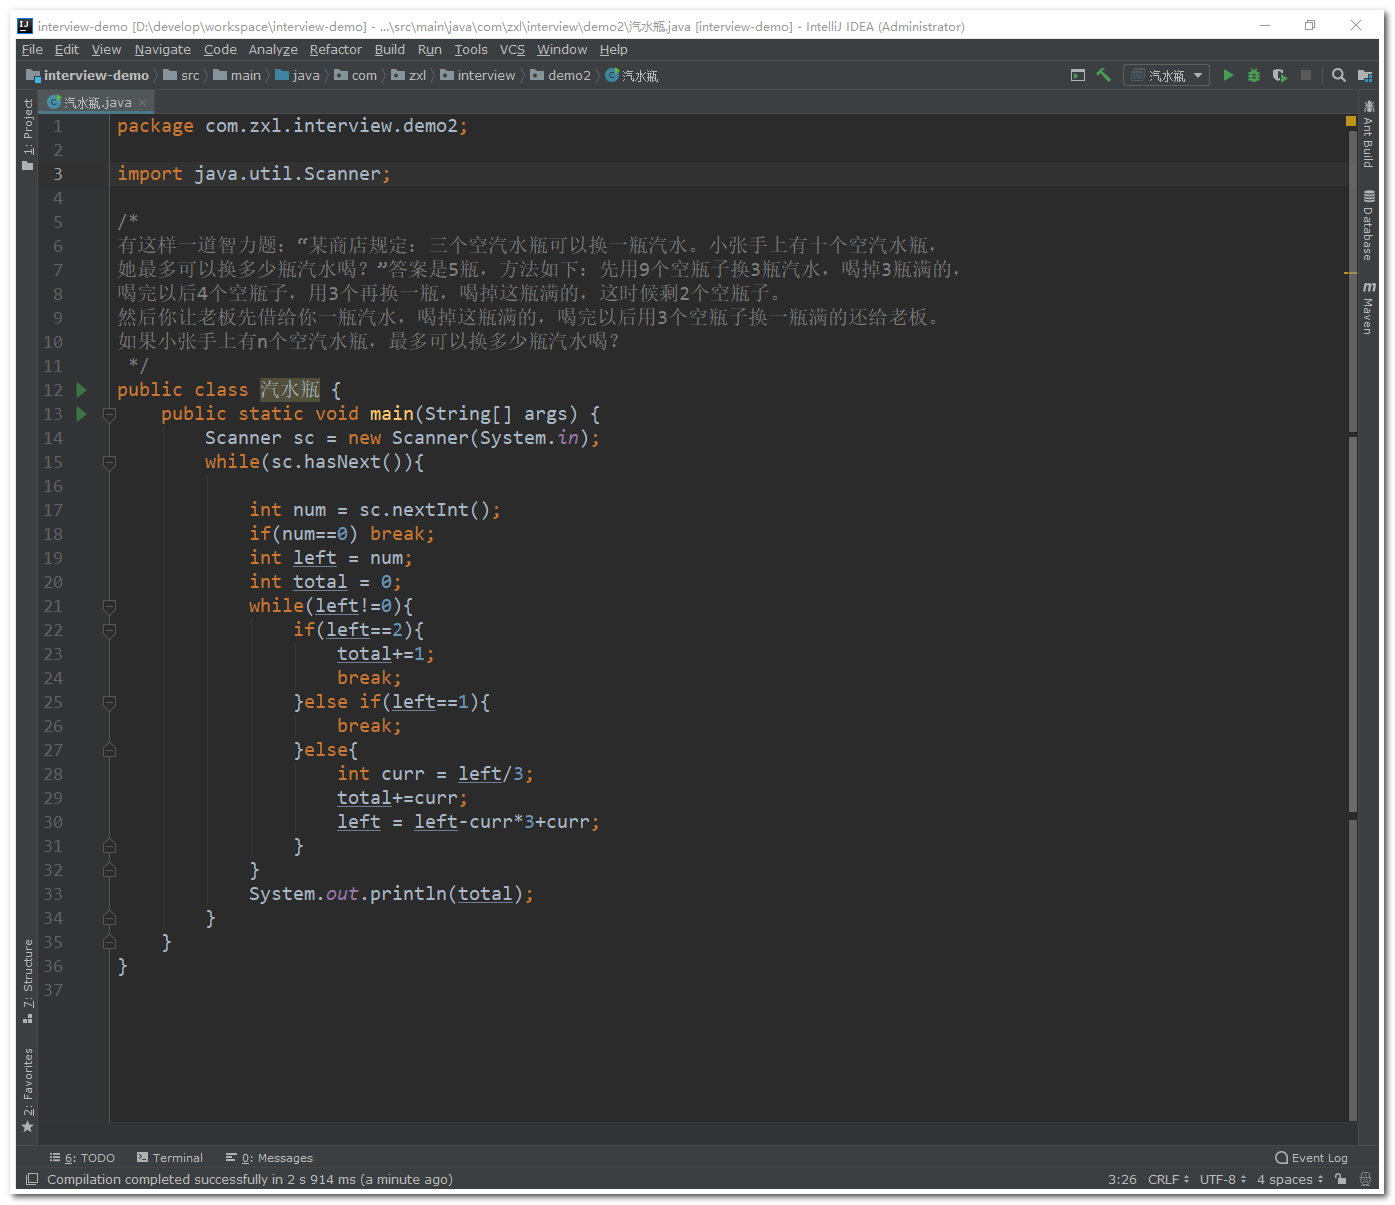The image size is (1395, 1205).
Task: Click the demo2 folder breadcrumb
Action: tap(561, 75)
